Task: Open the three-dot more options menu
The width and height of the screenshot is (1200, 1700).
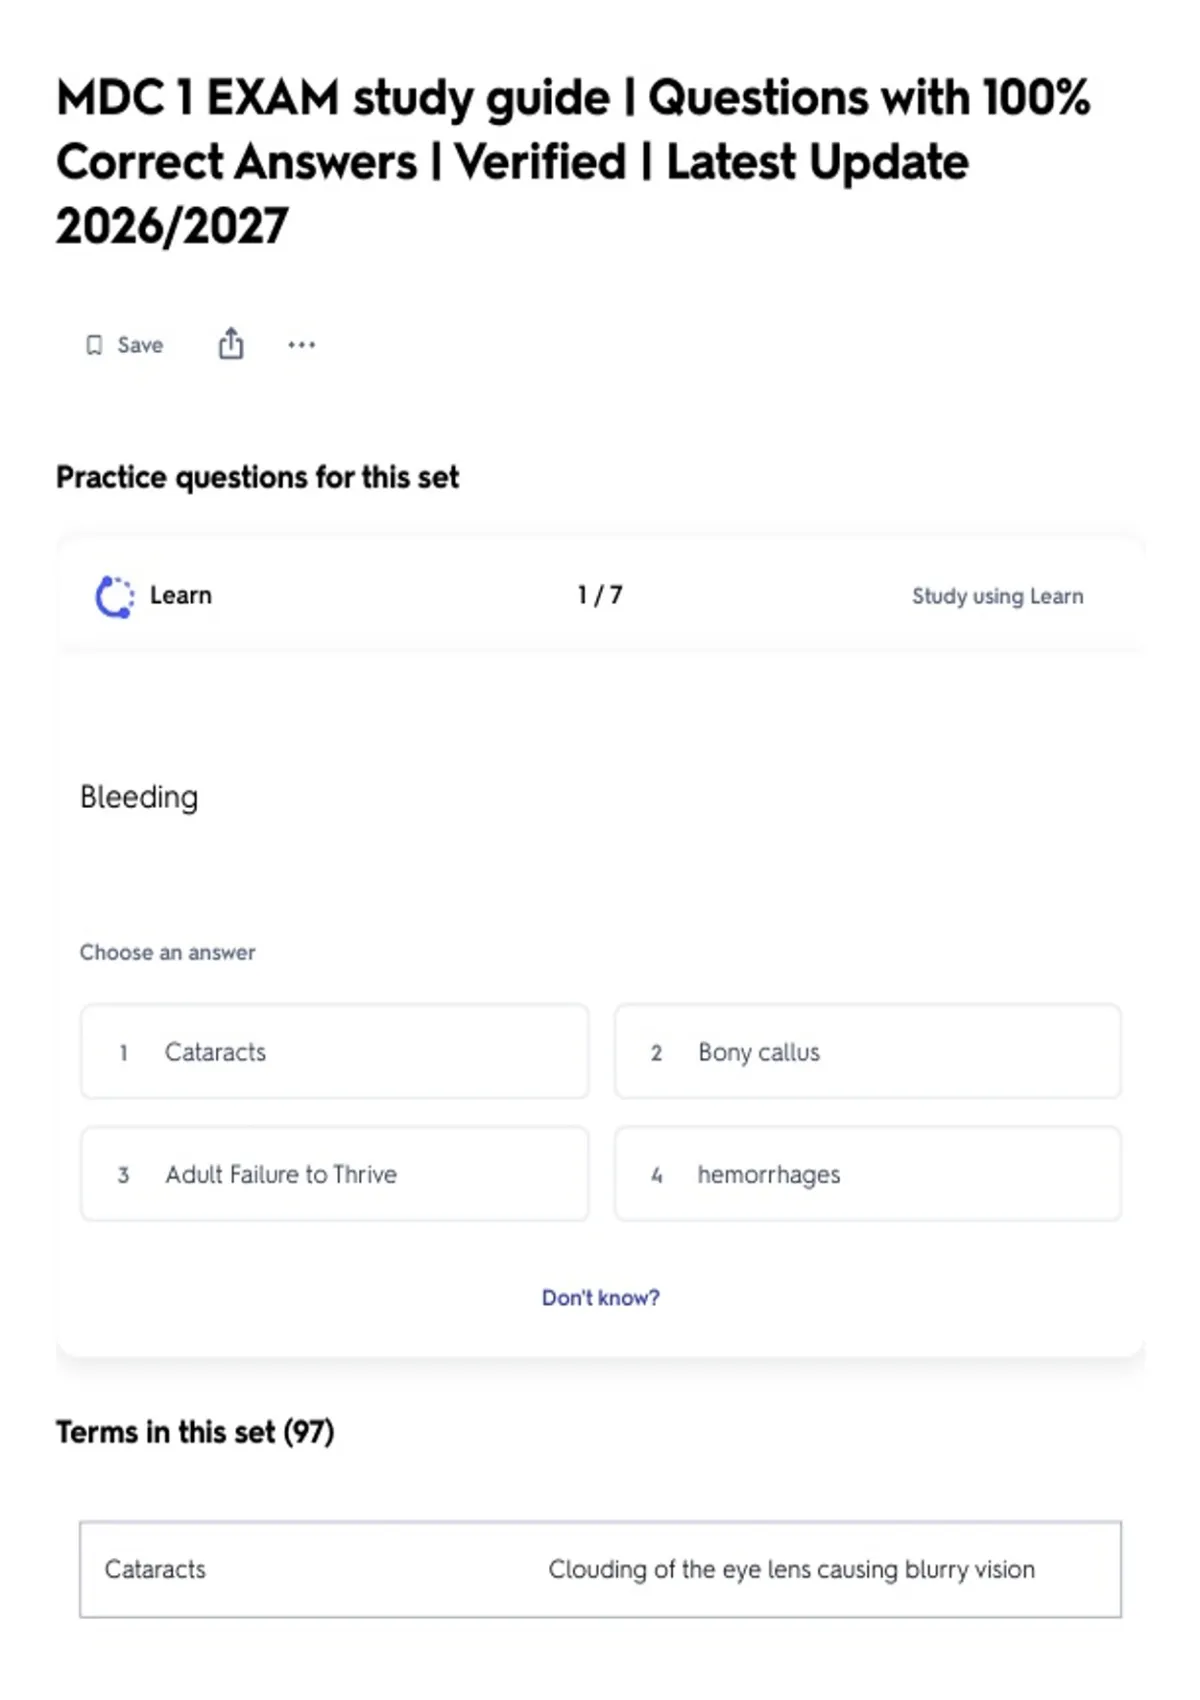Action: [x=301, y=345]
